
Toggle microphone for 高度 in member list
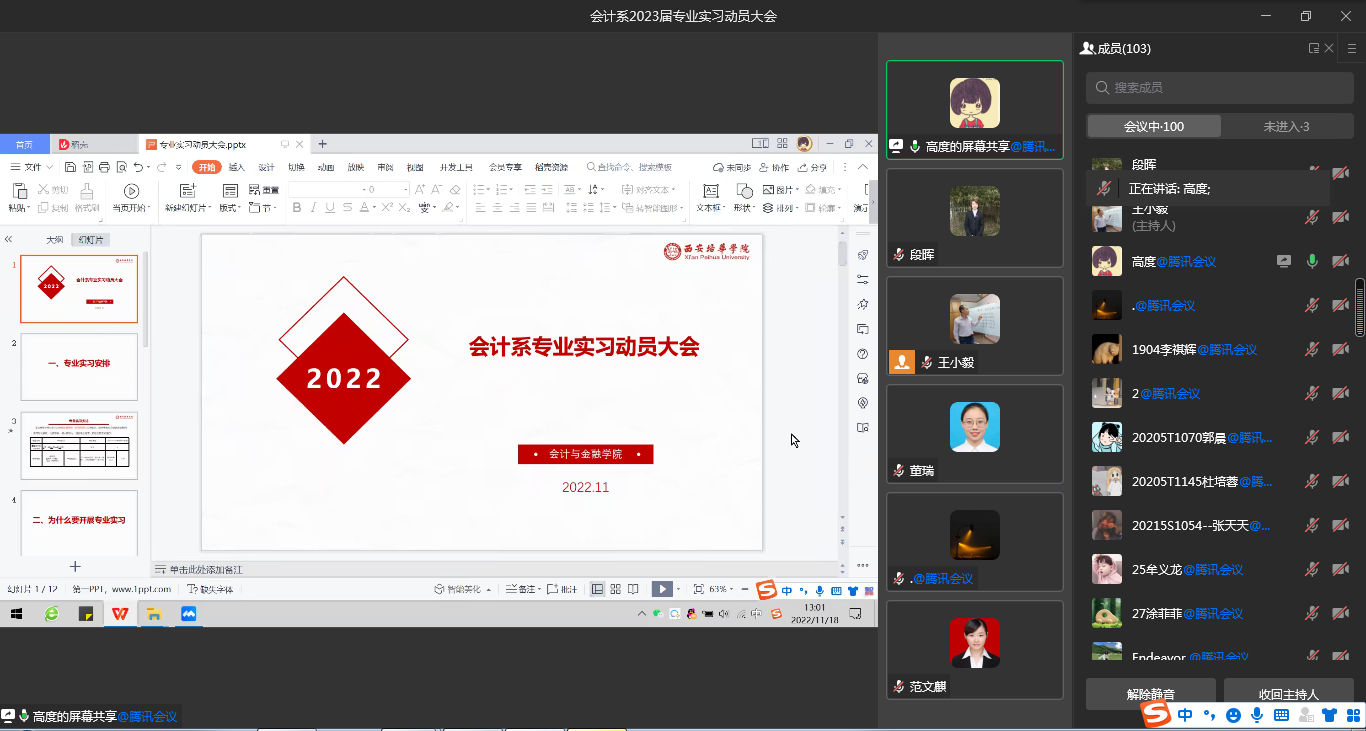[1312, 262]
